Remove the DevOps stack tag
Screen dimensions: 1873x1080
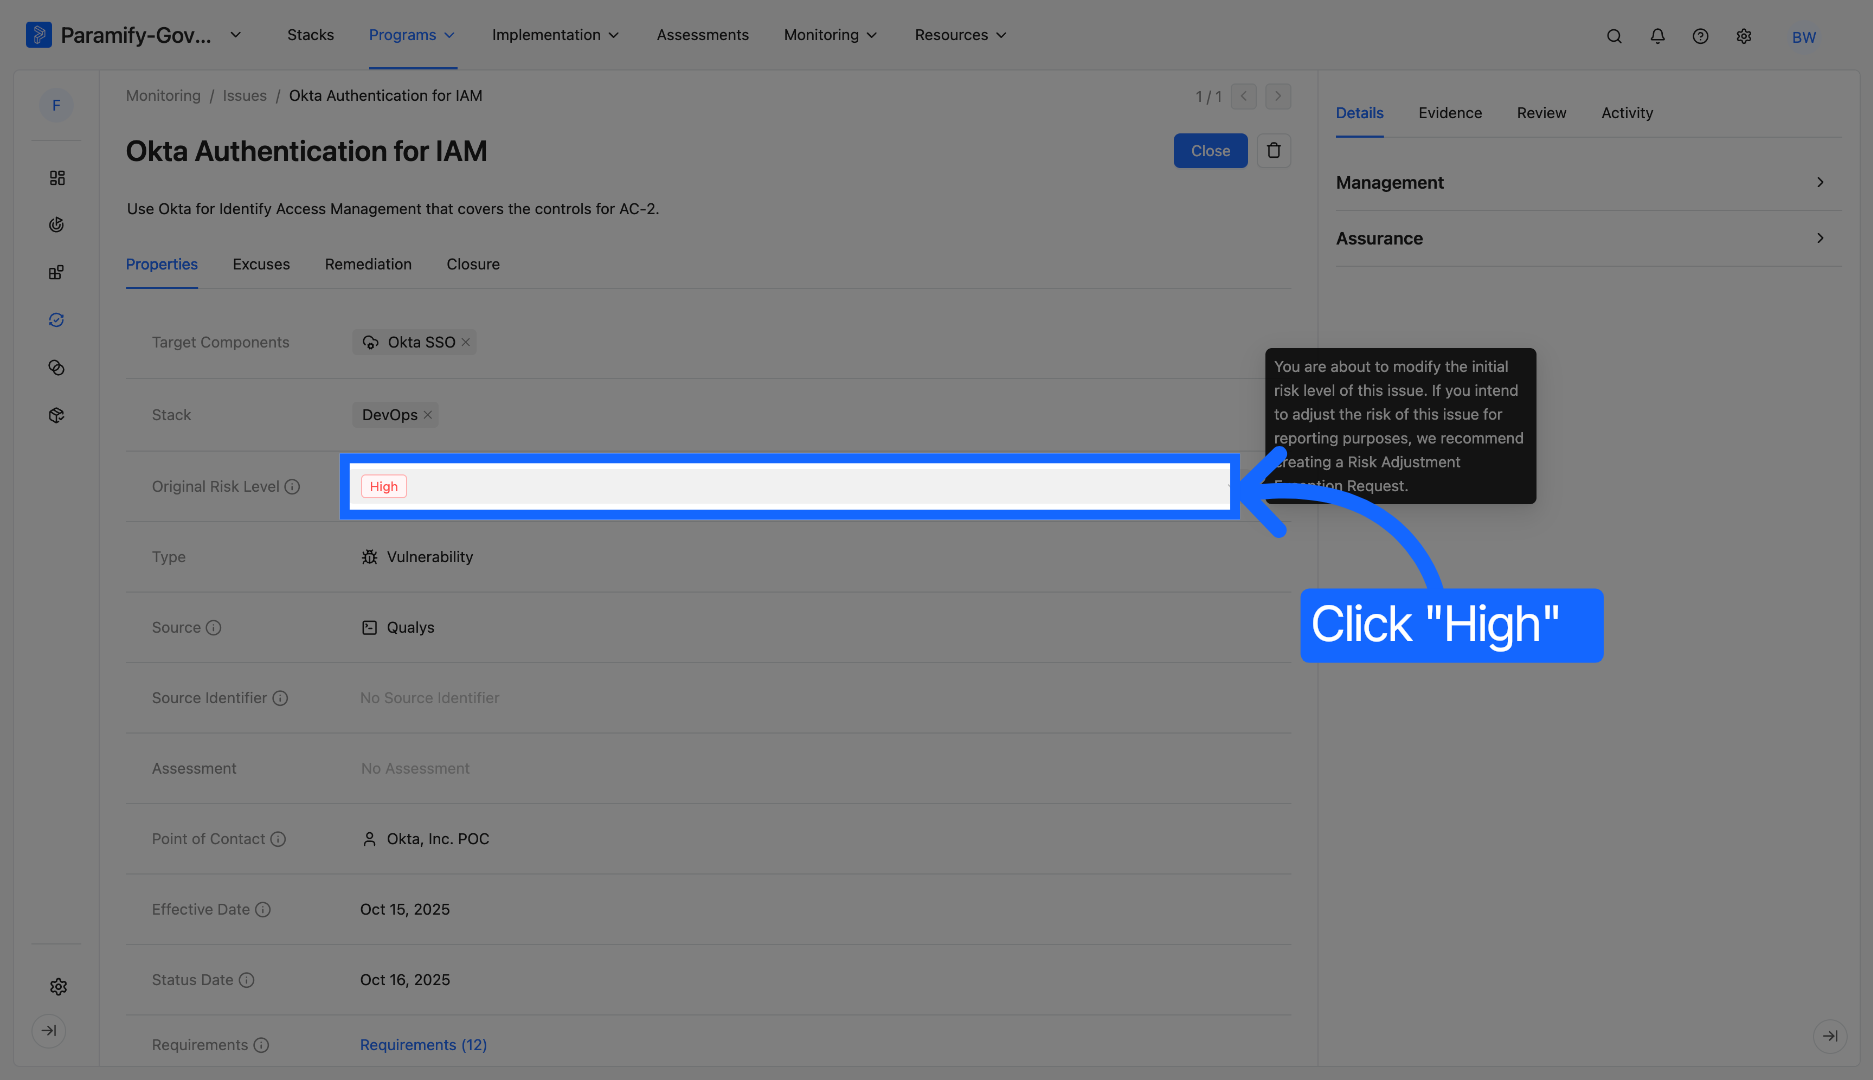(x=428, y=415)
